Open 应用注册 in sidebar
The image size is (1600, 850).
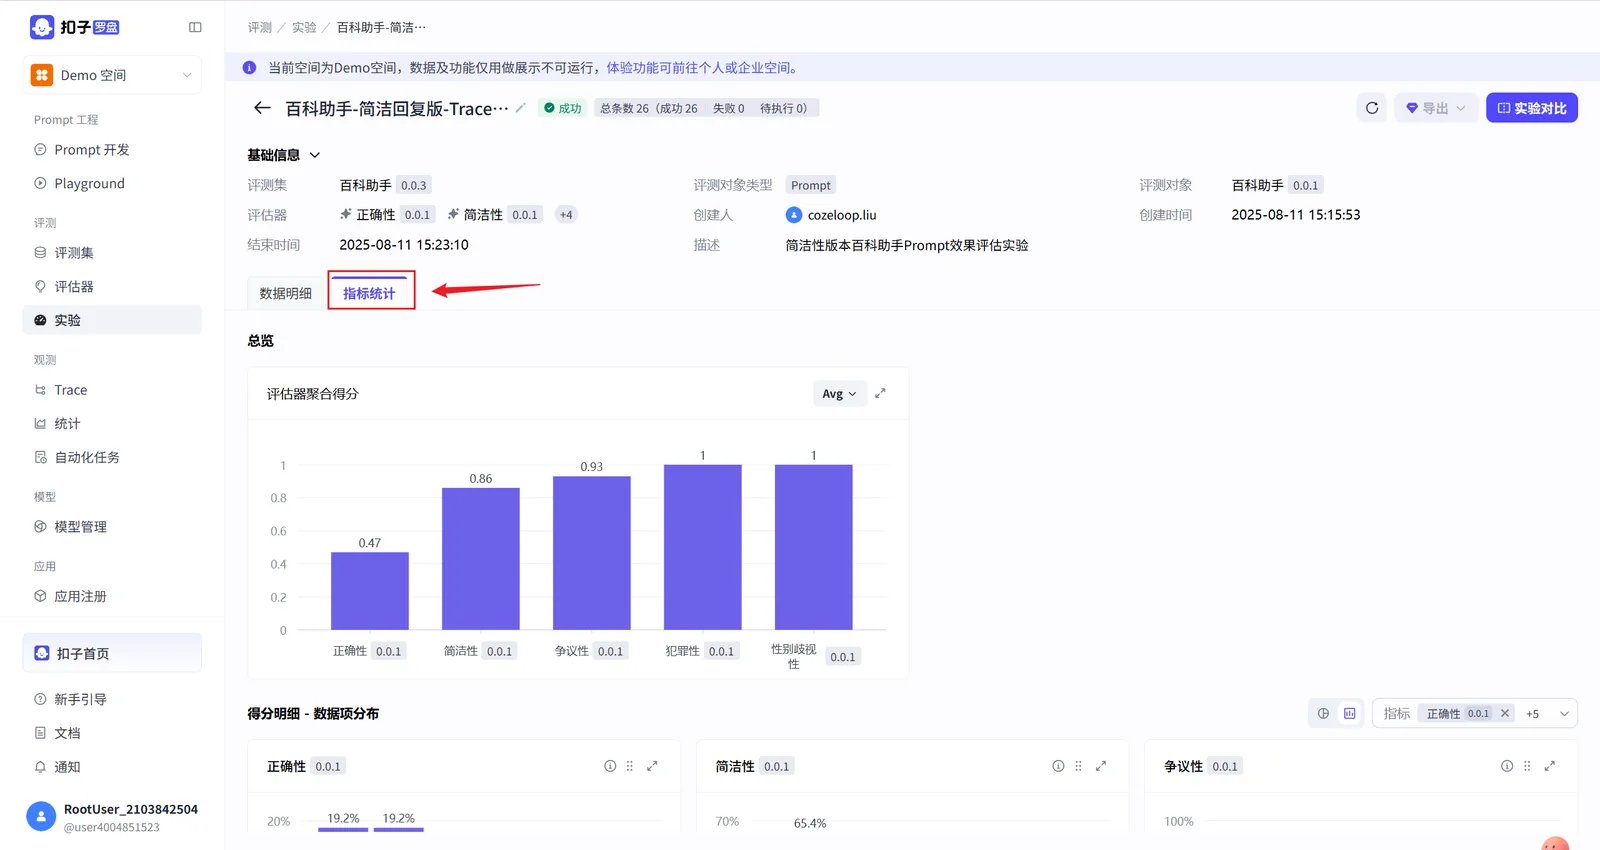coord(112,596)
